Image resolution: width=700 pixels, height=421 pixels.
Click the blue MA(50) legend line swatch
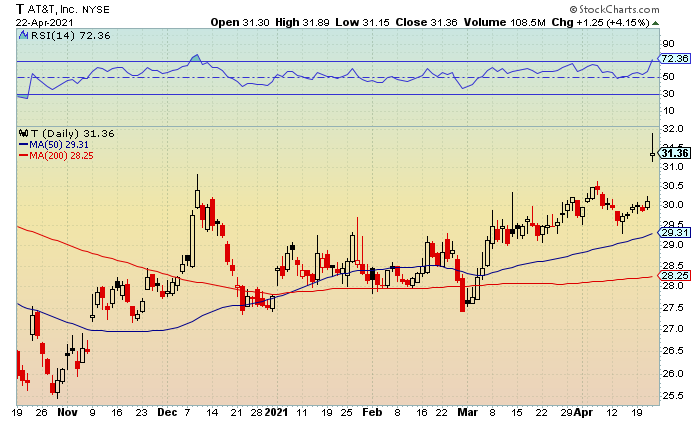tap(24, 145)
